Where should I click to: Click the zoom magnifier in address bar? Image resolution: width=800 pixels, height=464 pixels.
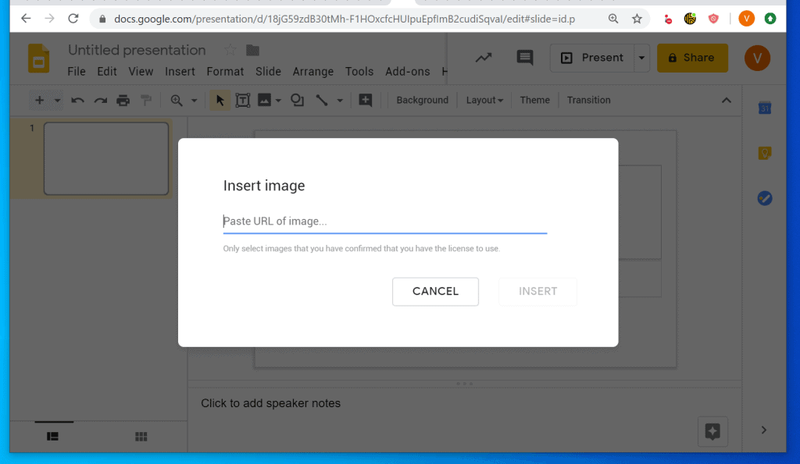pyautogui.click(x=613, y=19)
